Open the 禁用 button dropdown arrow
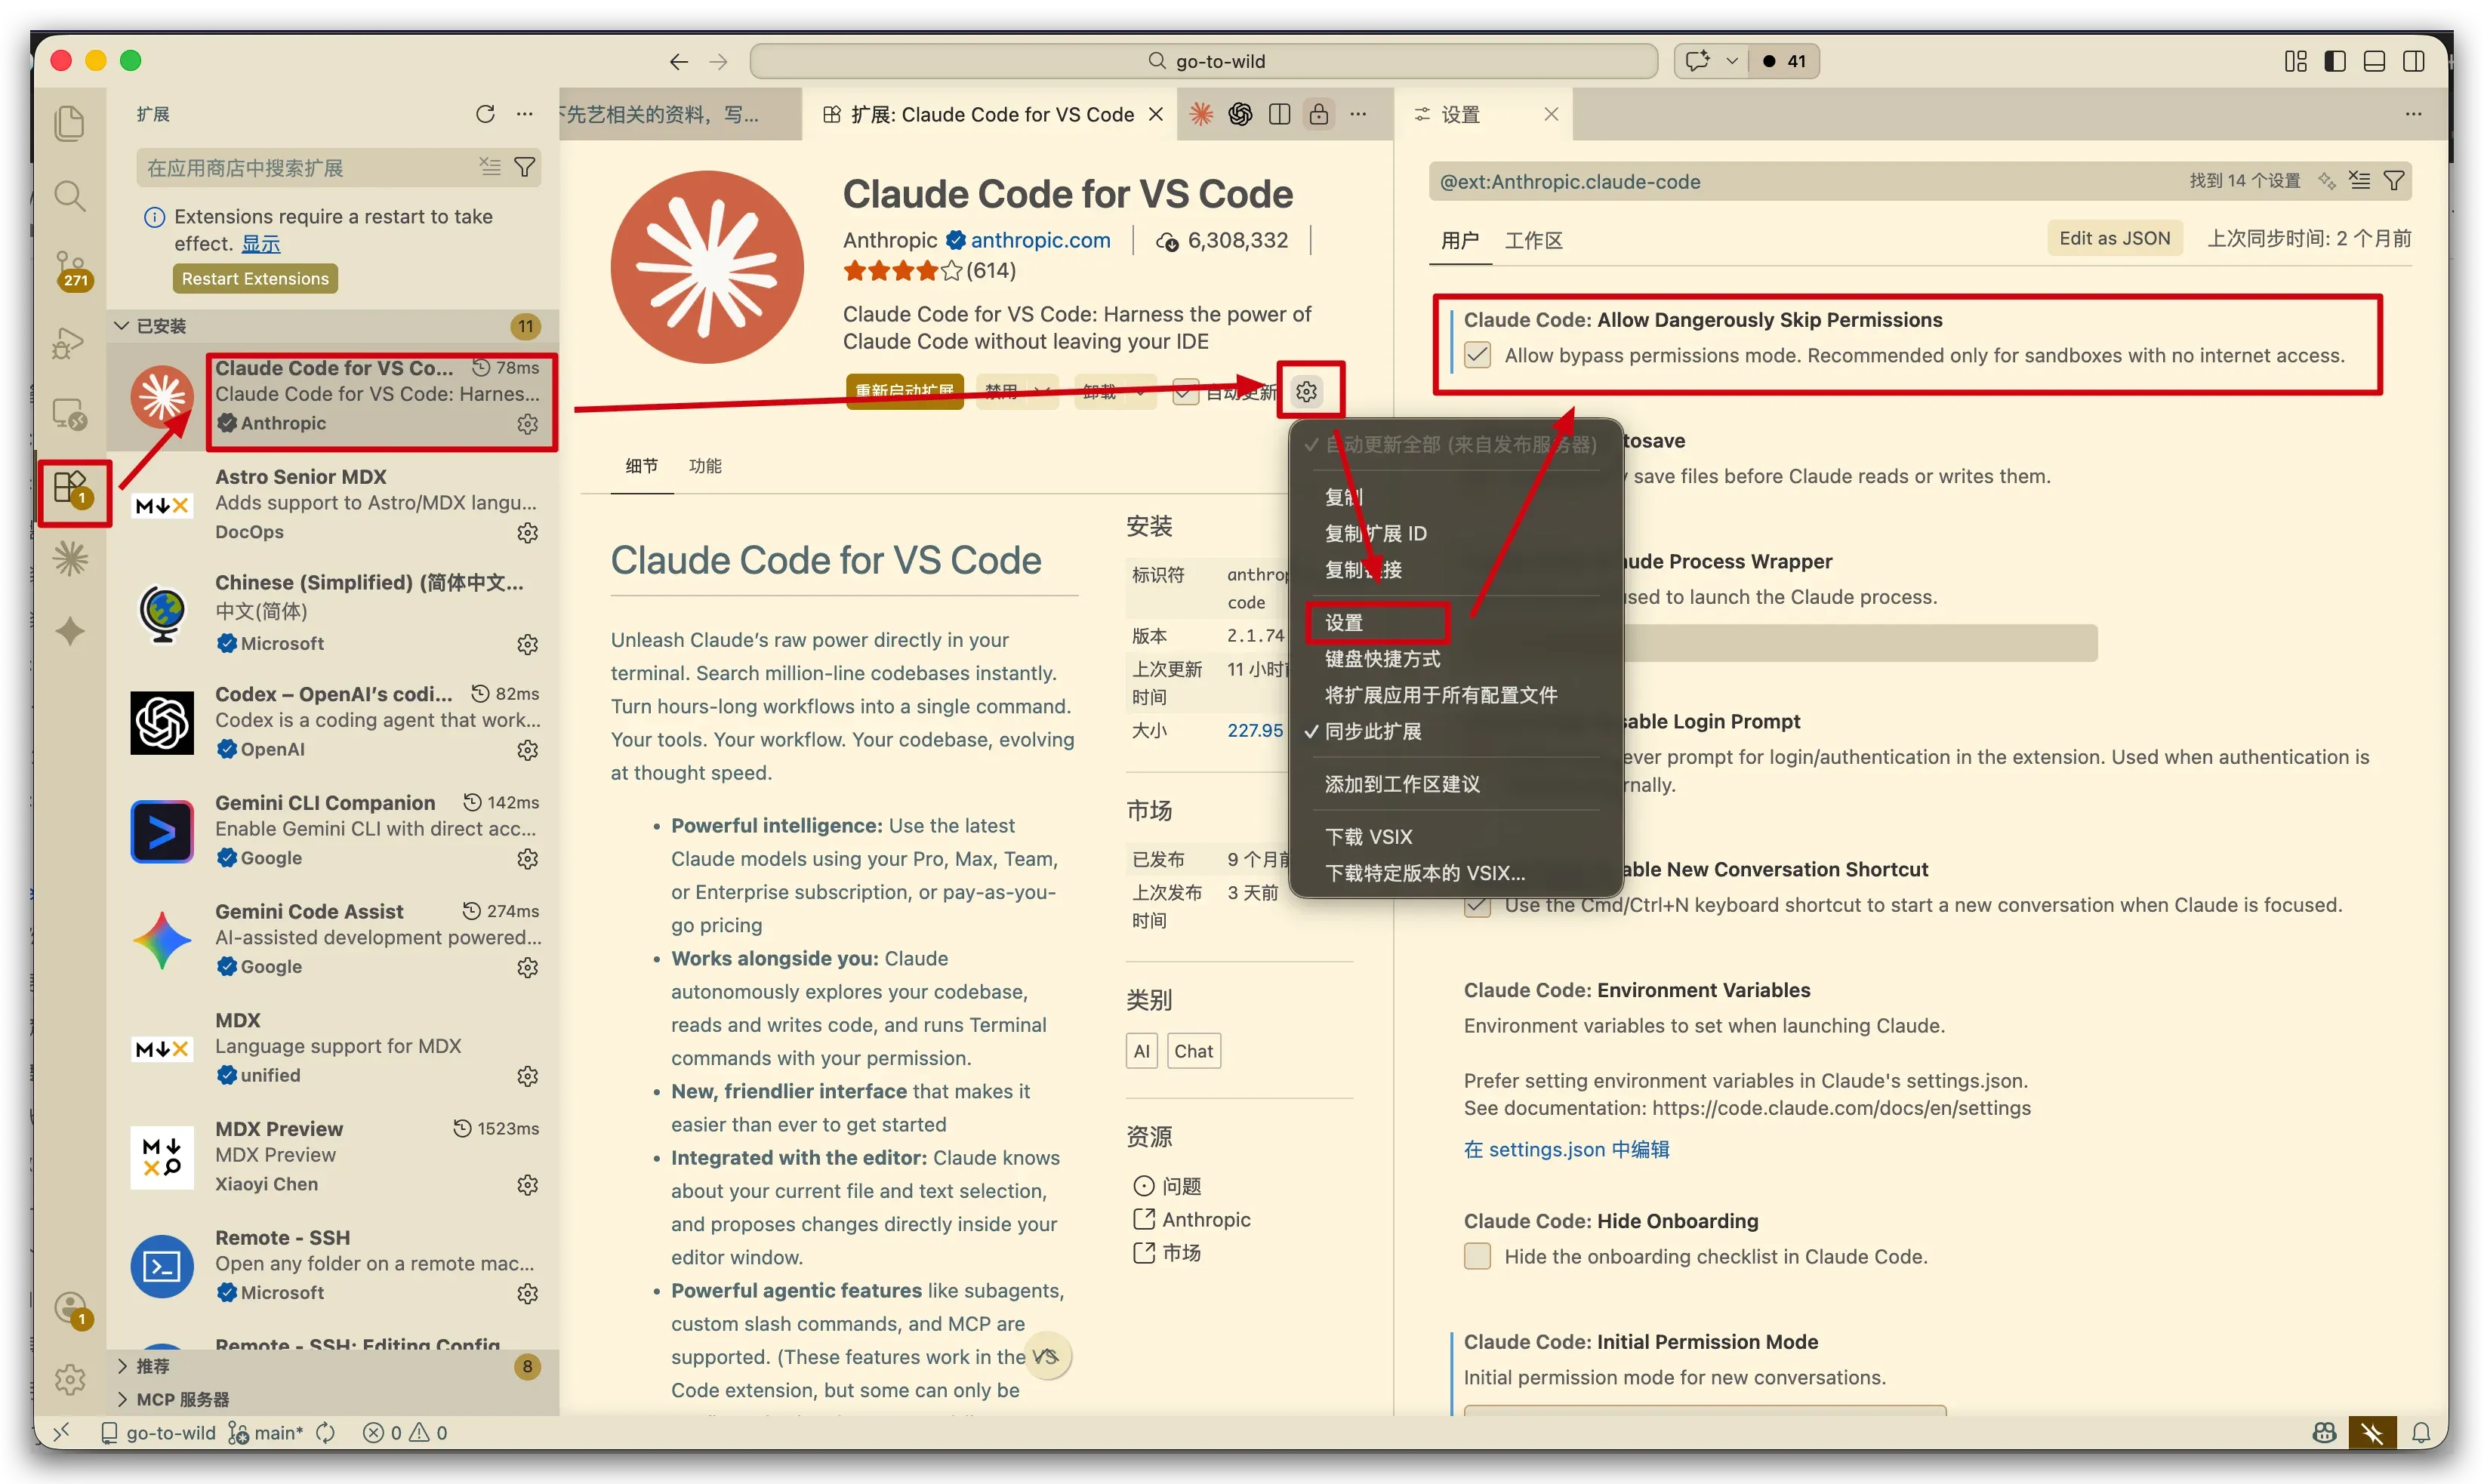The image size is (2484, 1484). coord(1042,392)
